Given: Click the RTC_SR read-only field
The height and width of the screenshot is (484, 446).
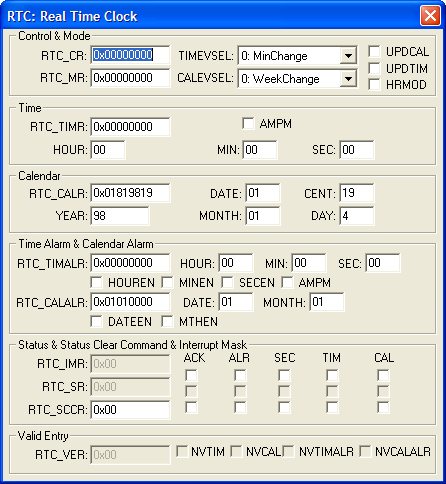Looking at the screenshot, I should [130, 387].
